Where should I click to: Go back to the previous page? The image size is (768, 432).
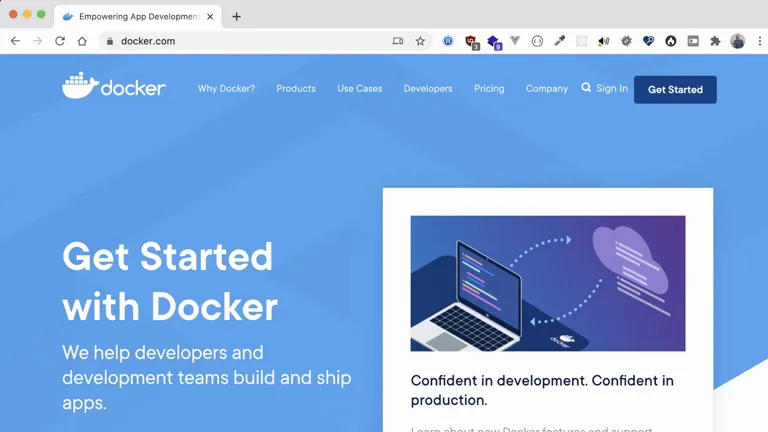(15, 41)
